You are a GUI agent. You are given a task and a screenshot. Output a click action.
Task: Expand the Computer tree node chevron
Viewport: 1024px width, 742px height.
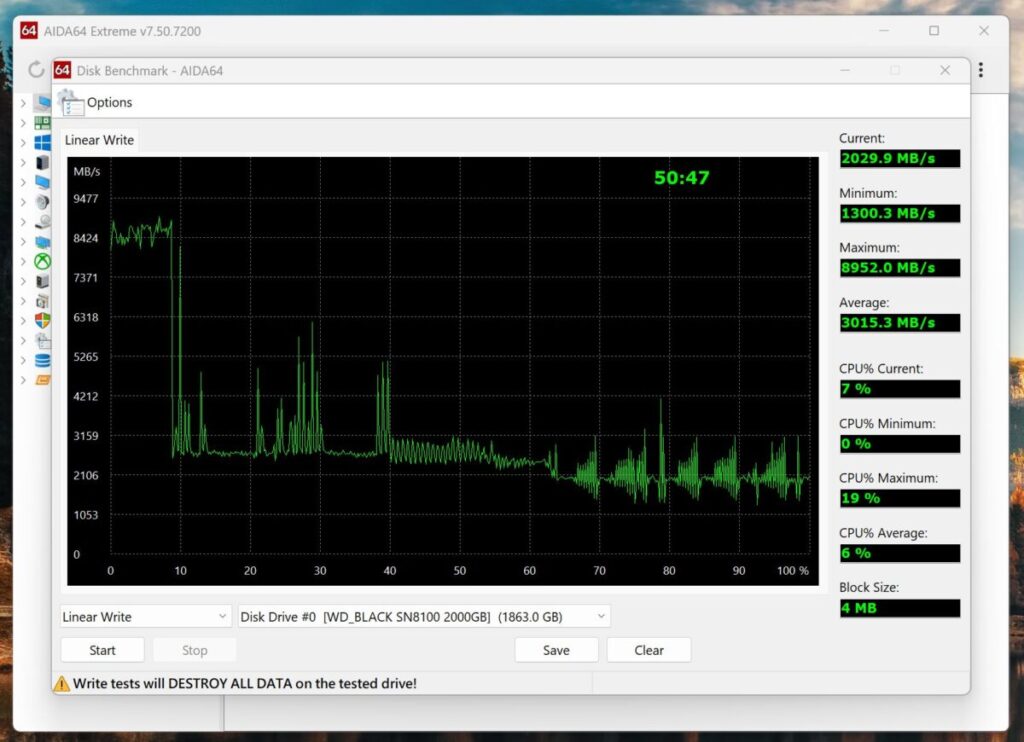(x=23, y=103)
